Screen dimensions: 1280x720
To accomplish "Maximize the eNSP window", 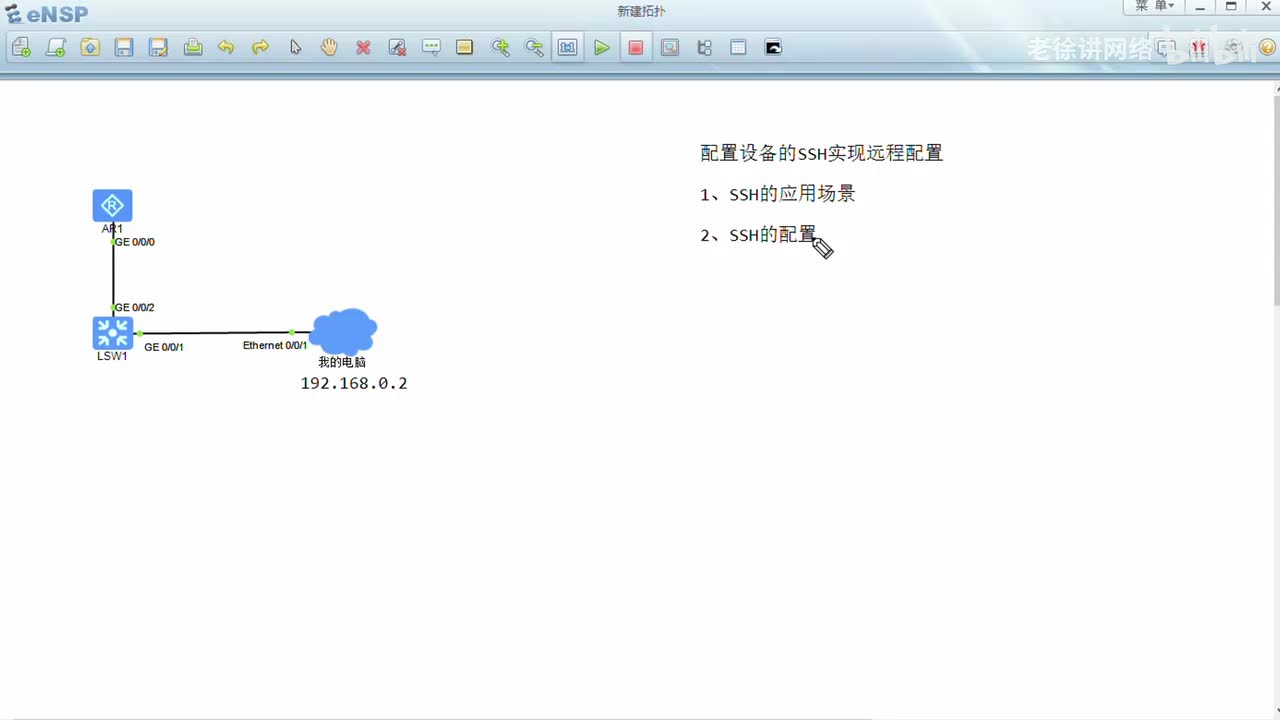I will point(1232,7).
